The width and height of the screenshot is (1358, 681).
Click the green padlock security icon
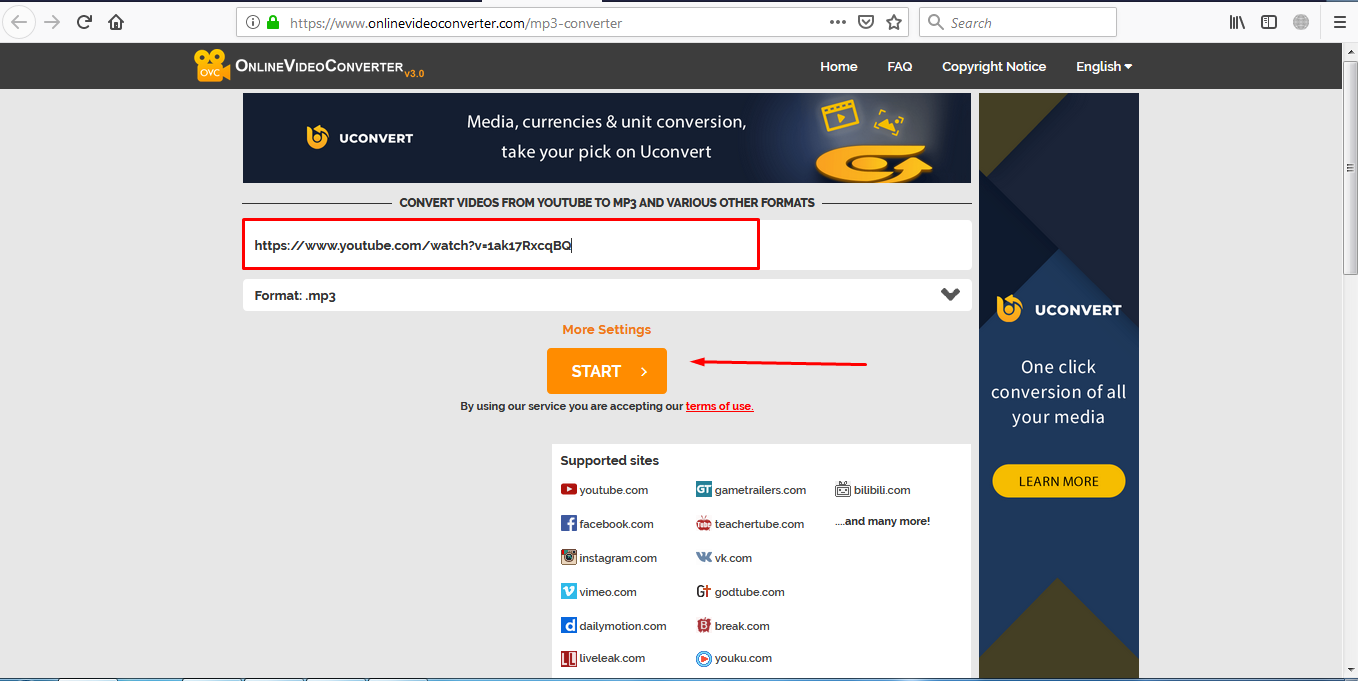click(x=273, y=22)
